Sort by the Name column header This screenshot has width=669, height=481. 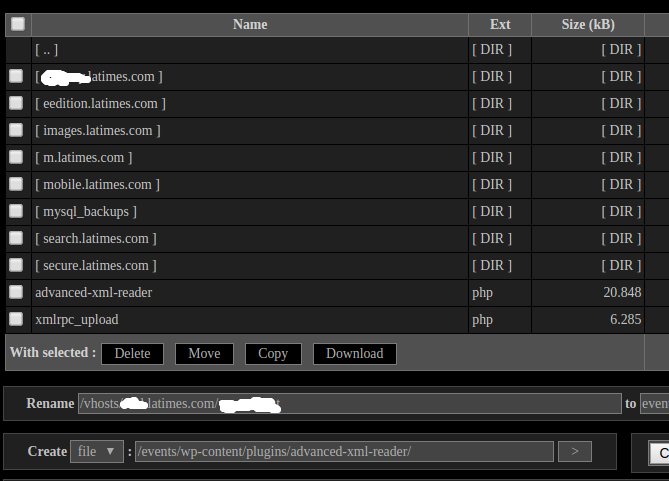tap(250, 24)
